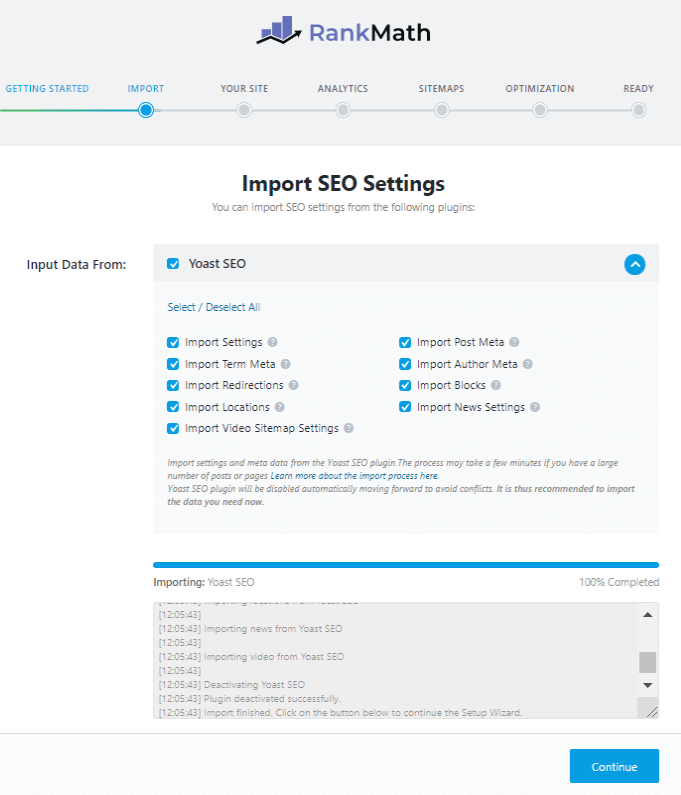
Task: Click the Continue button
Action: click(614, 766)
